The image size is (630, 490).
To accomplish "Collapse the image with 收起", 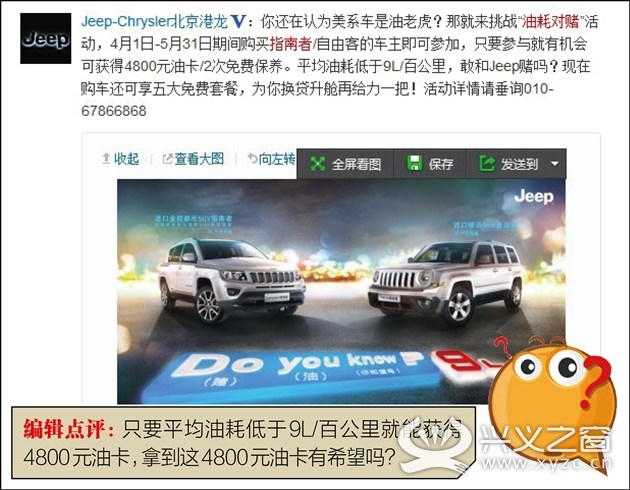I will point(126,159).
